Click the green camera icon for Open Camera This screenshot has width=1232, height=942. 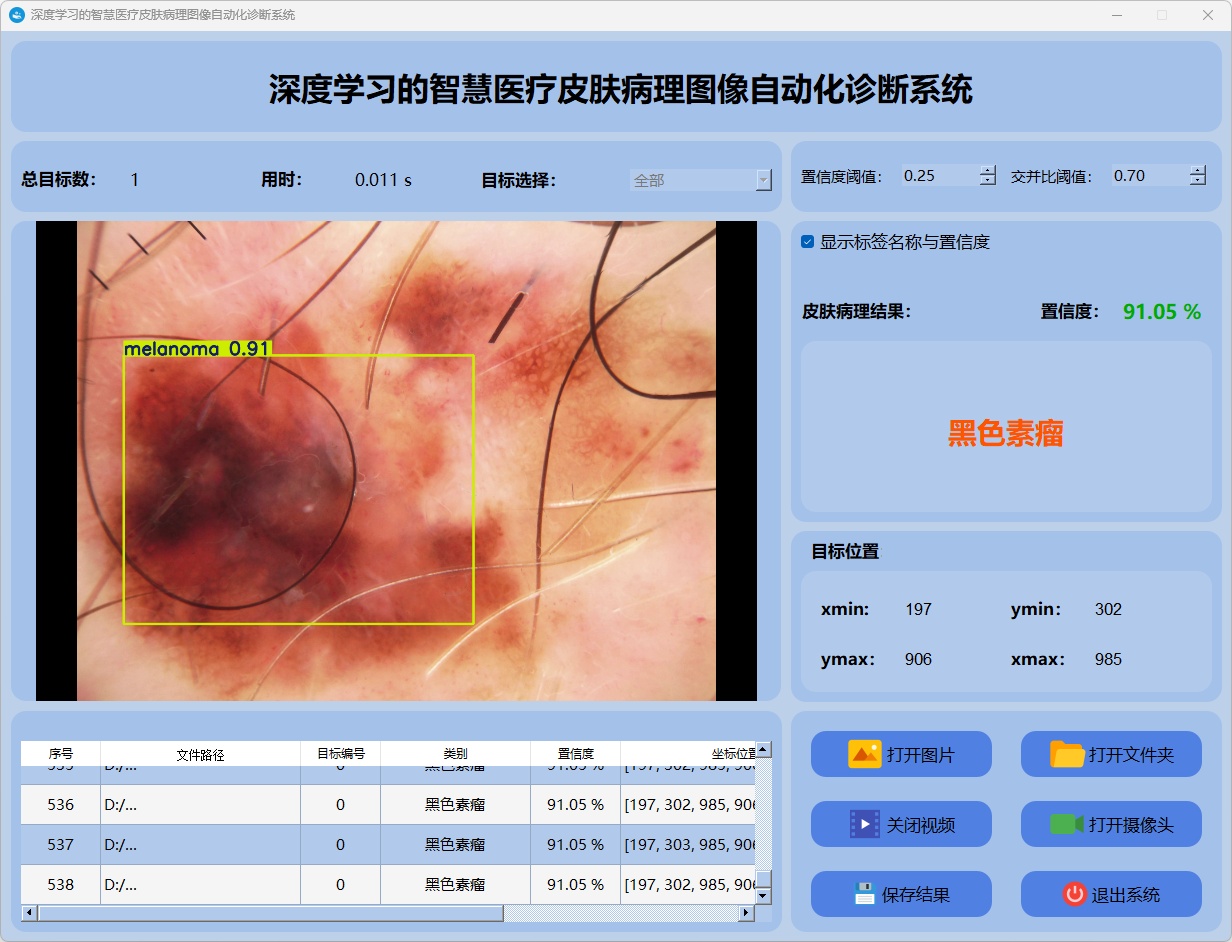[1067, 824]
